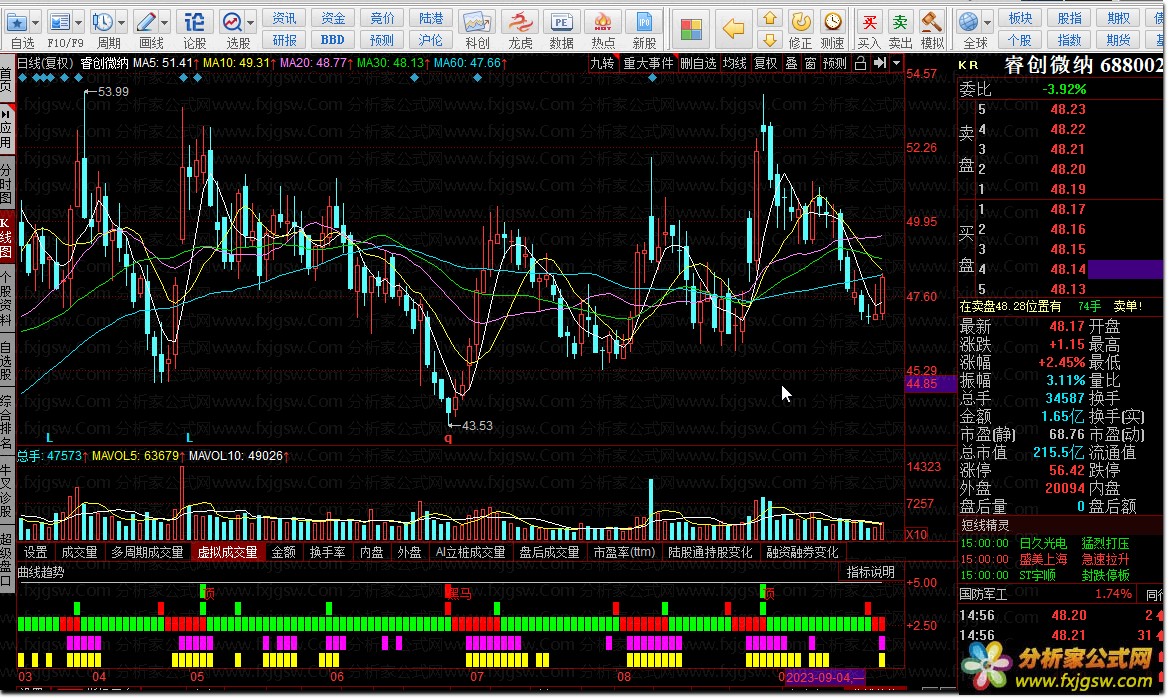This screenshot has height=698, width=1169.
Task: Click the 竞价 auction button
Action: tap(382, 18)
